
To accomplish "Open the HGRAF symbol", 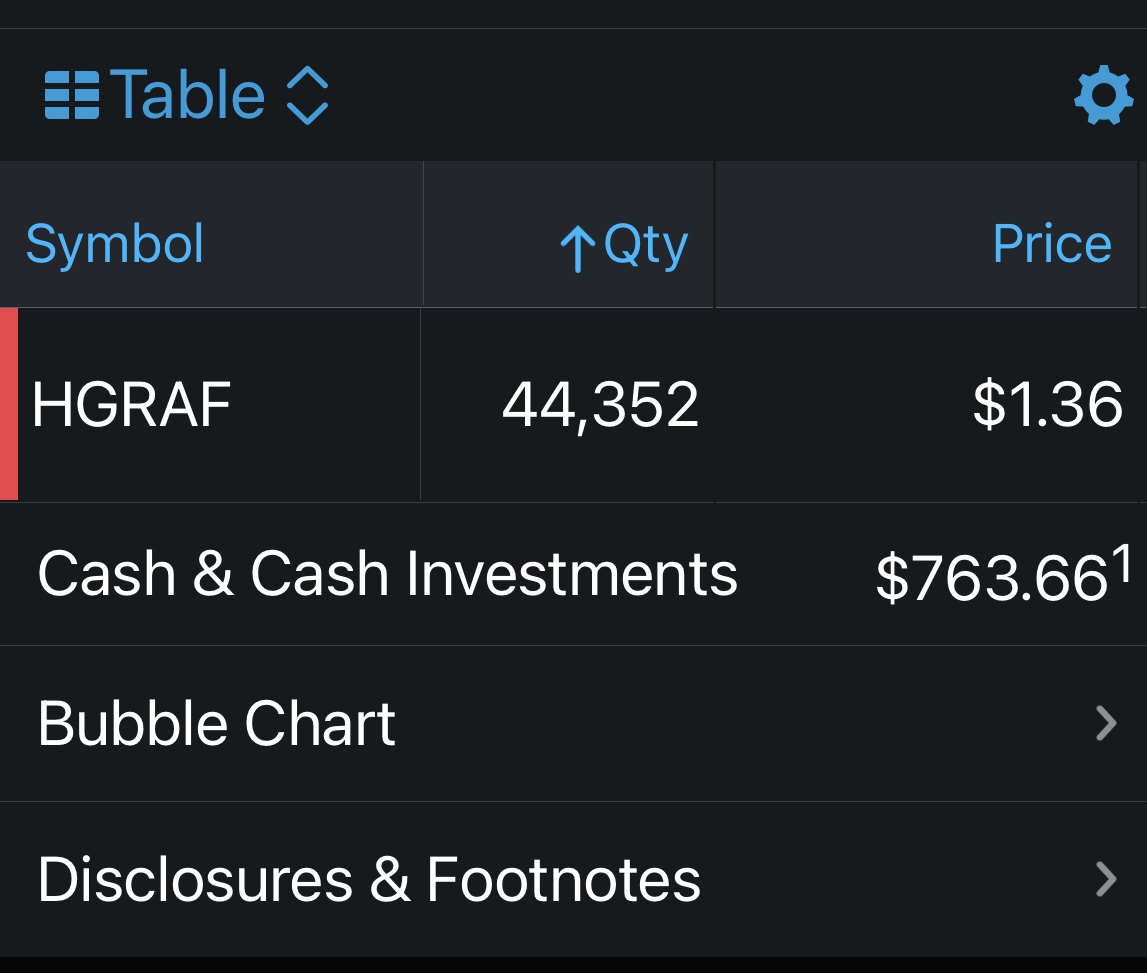I will 132,405.
